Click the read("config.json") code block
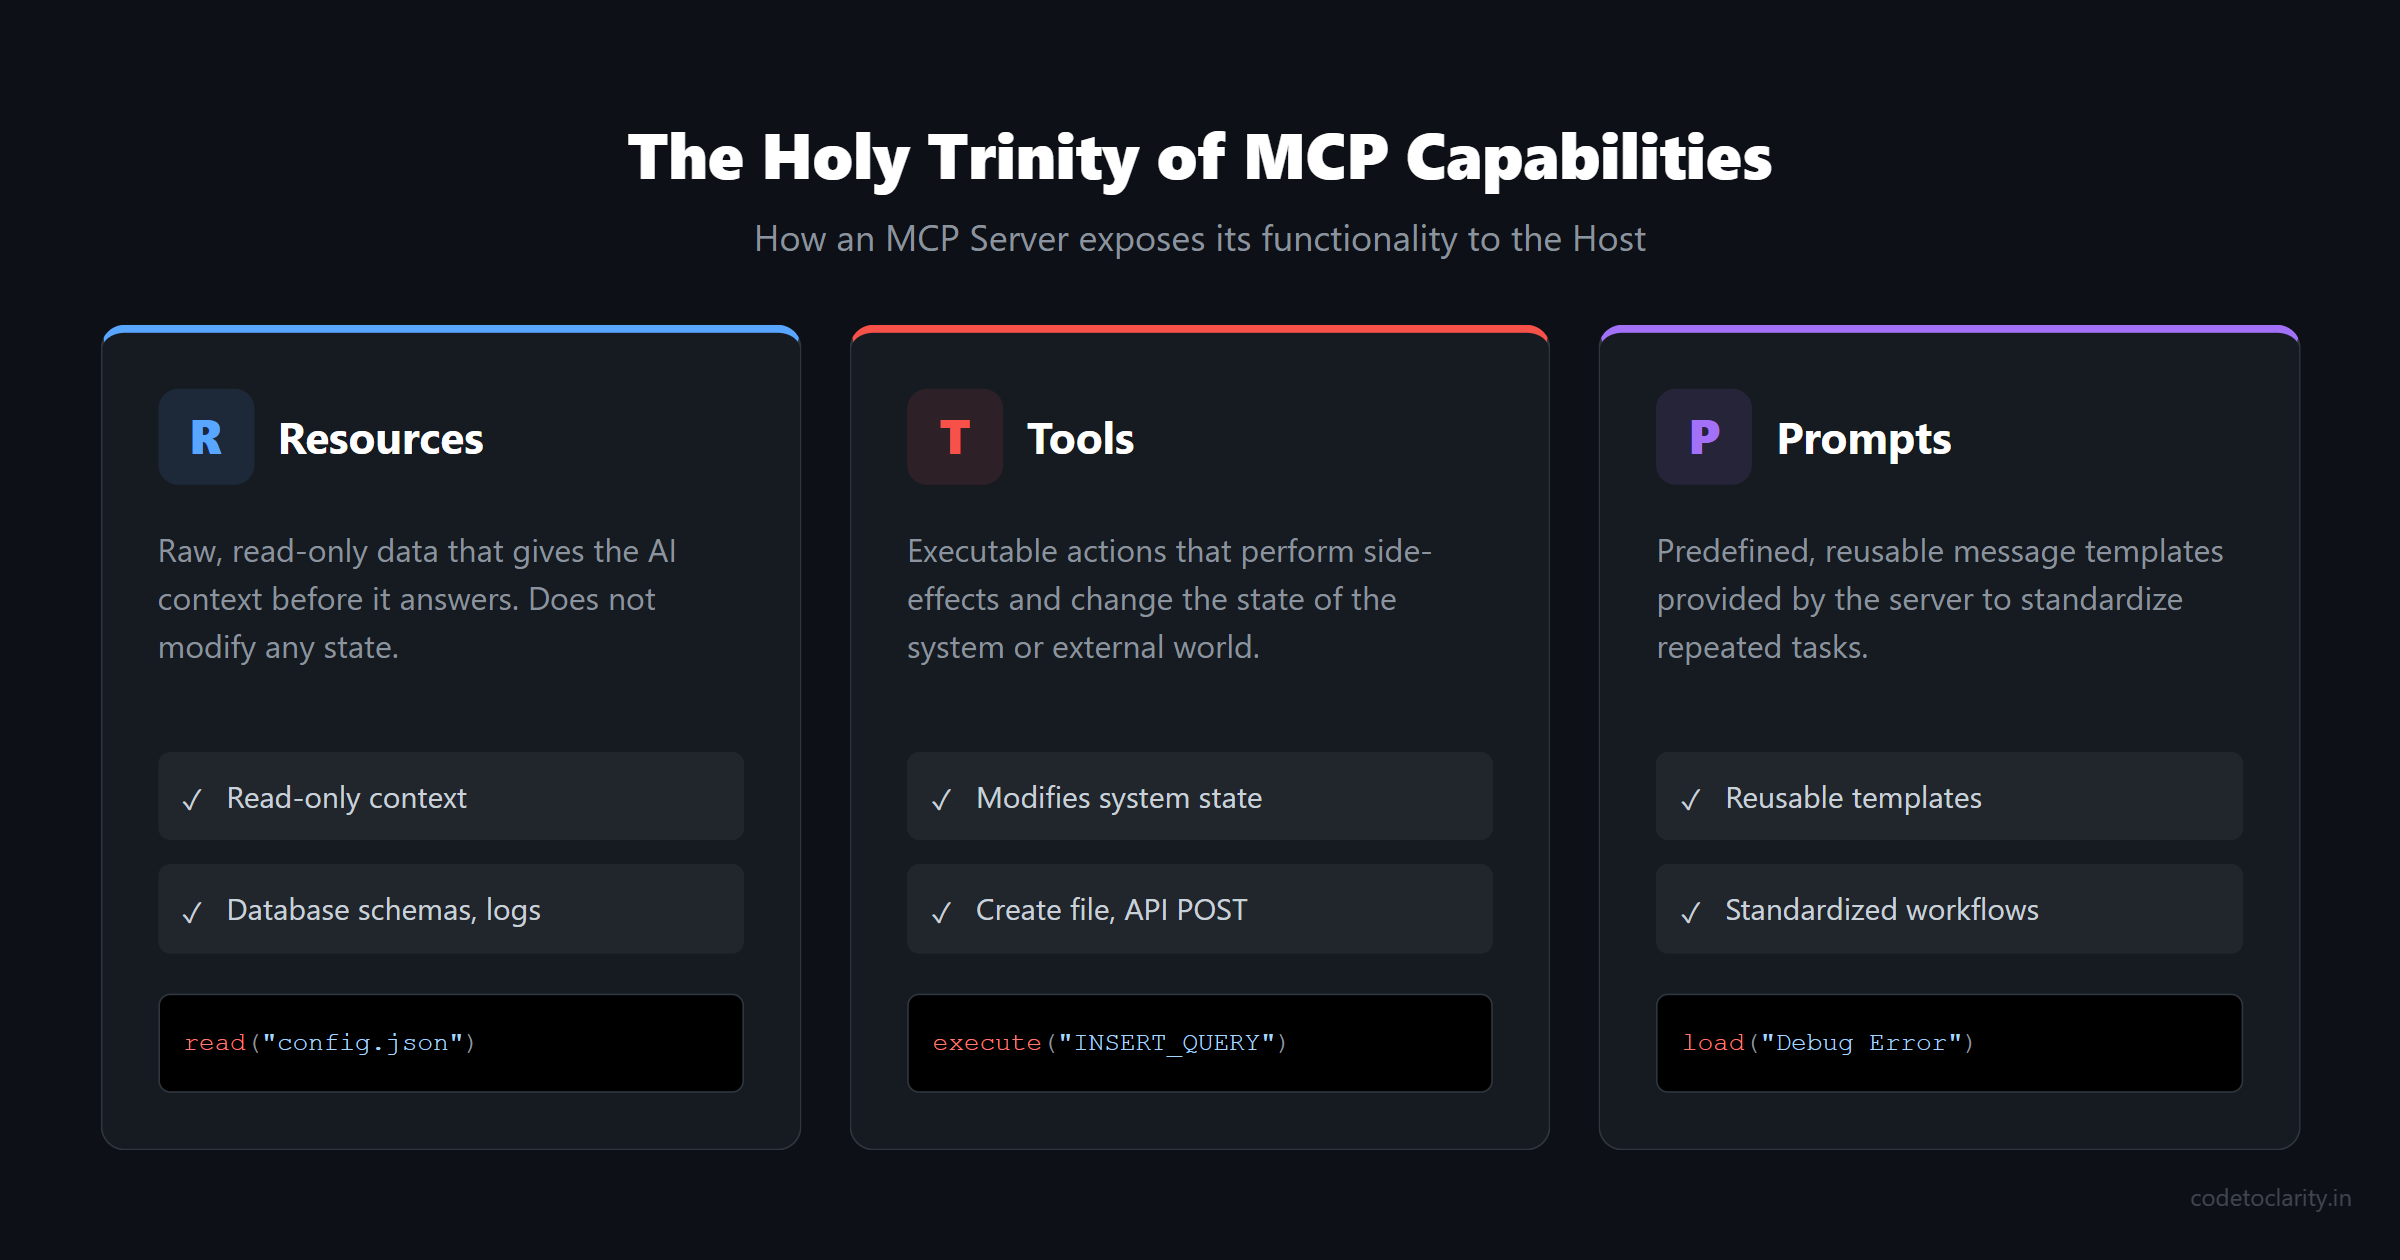Viewport: 2400px width, 1260px height. tap(451, 1043)
